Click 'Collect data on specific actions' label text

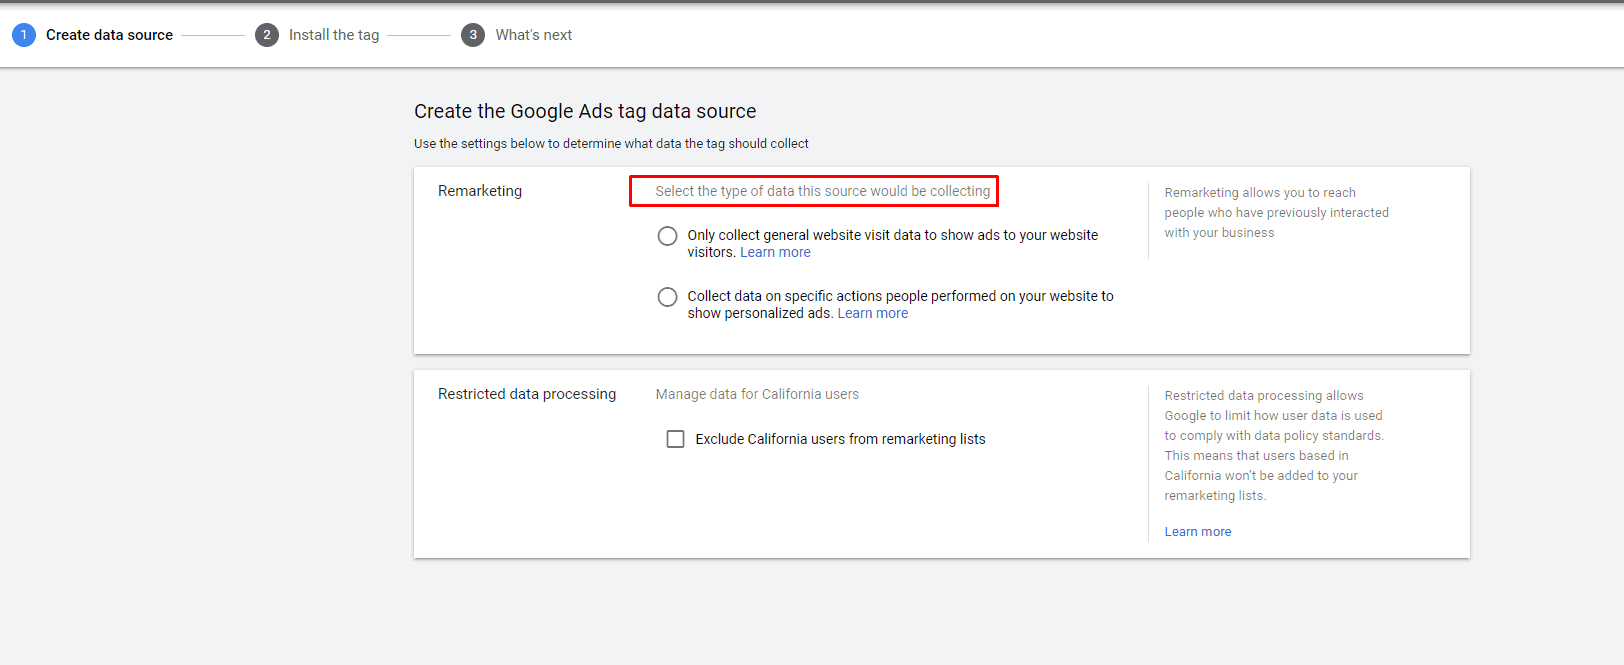coord(900,305)
